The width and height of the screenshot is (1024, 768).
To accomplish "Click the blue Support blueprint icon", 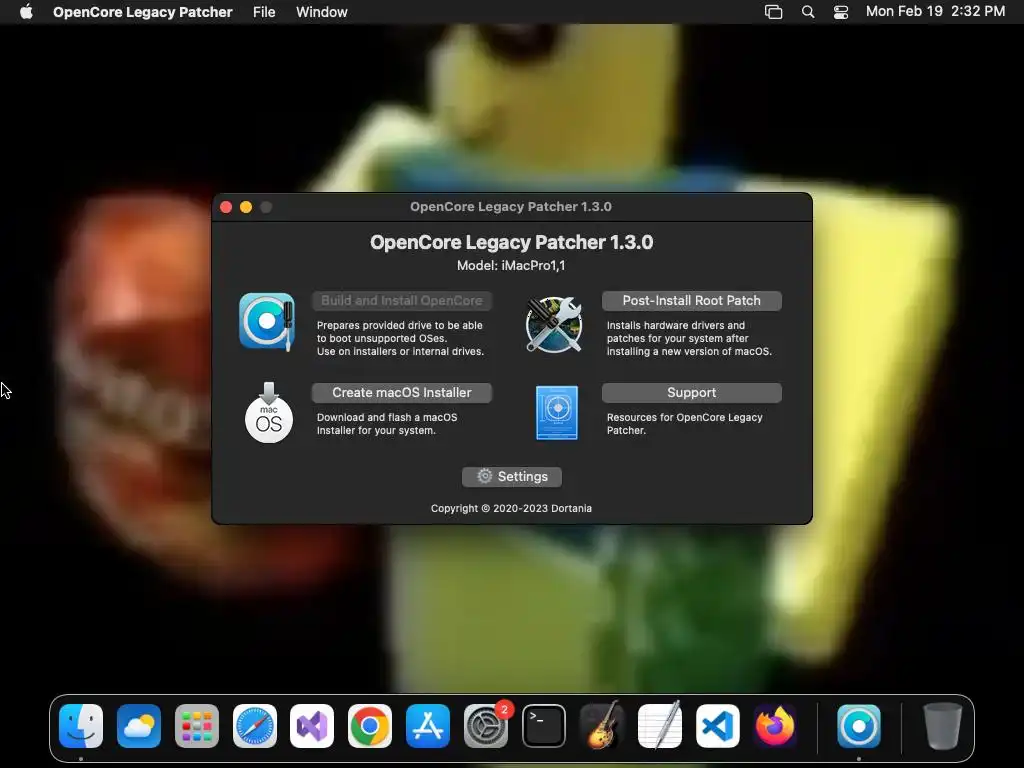I will click(x=556, y=413).
